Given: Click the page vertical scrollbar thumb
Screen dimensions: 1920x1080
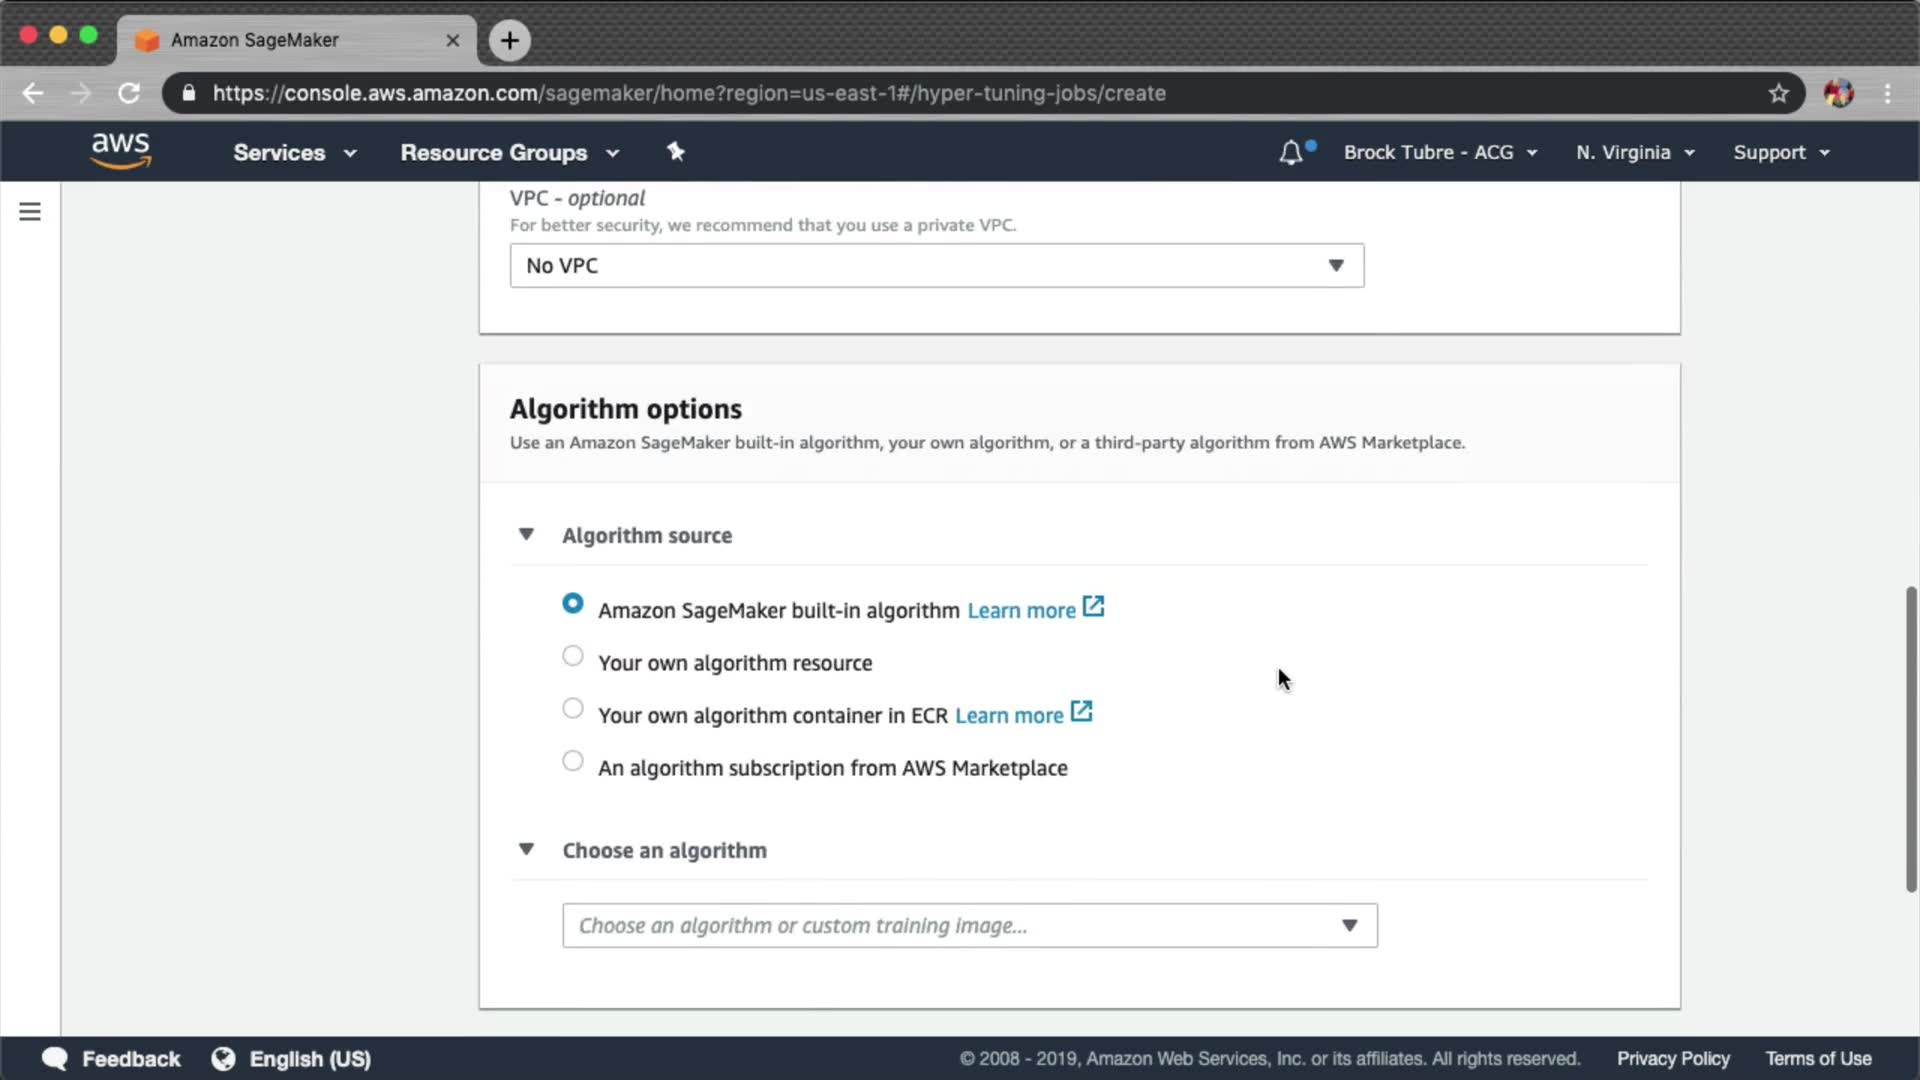Looking at the screenshot, I should pyautogui.click(x=1911, y=740).
